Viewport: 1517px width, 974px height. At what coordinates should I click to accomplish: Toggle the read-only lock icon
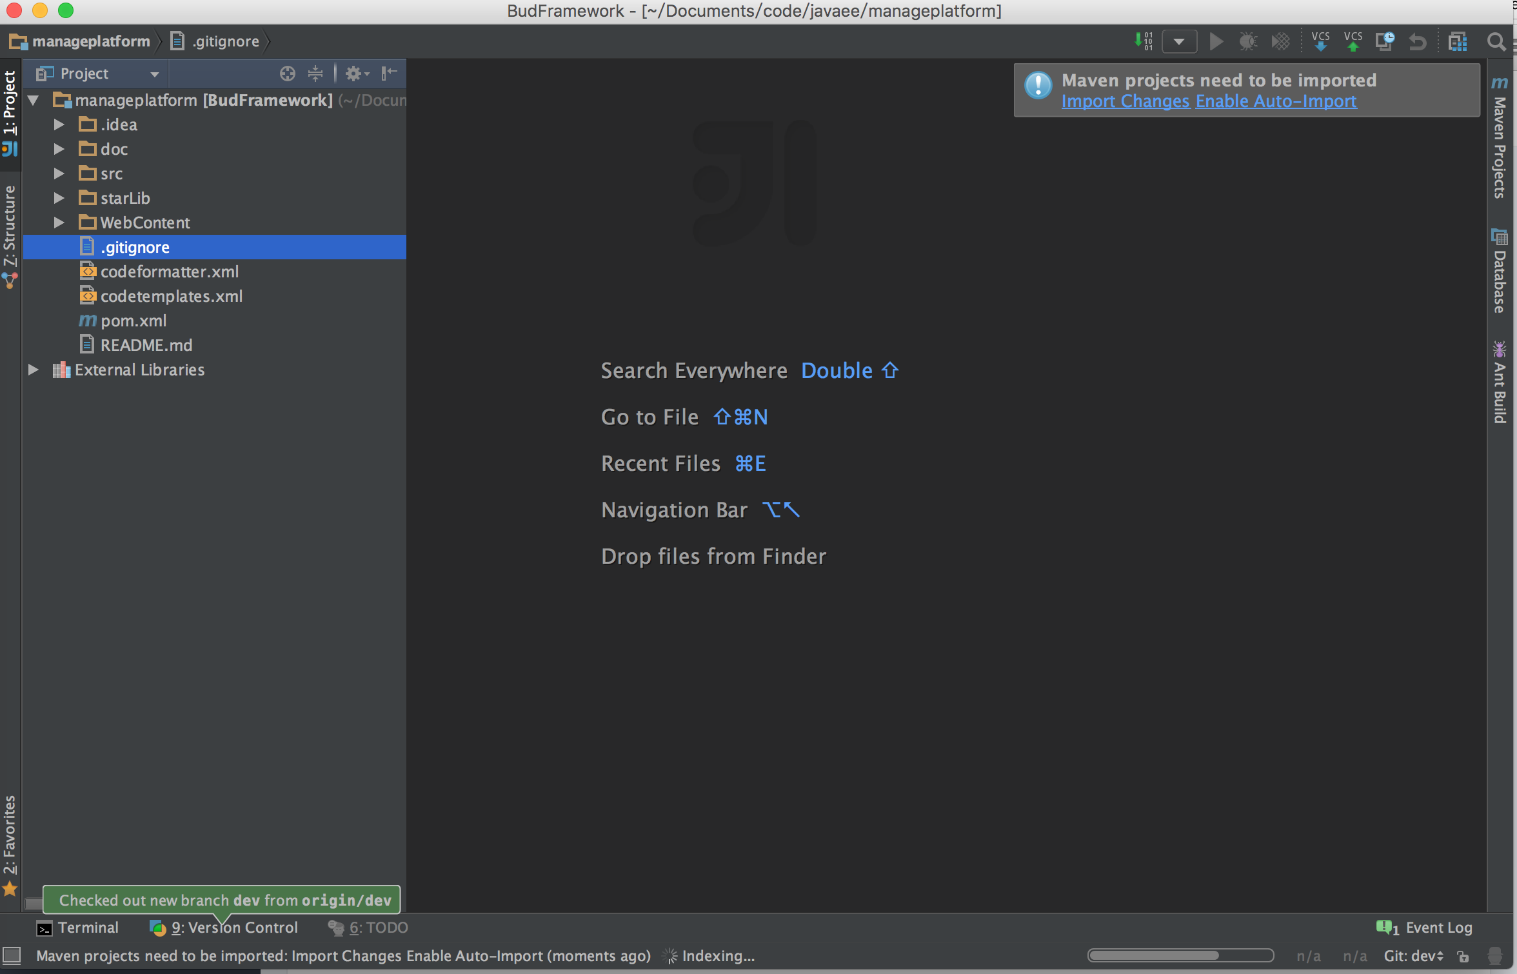[1463, 956]
